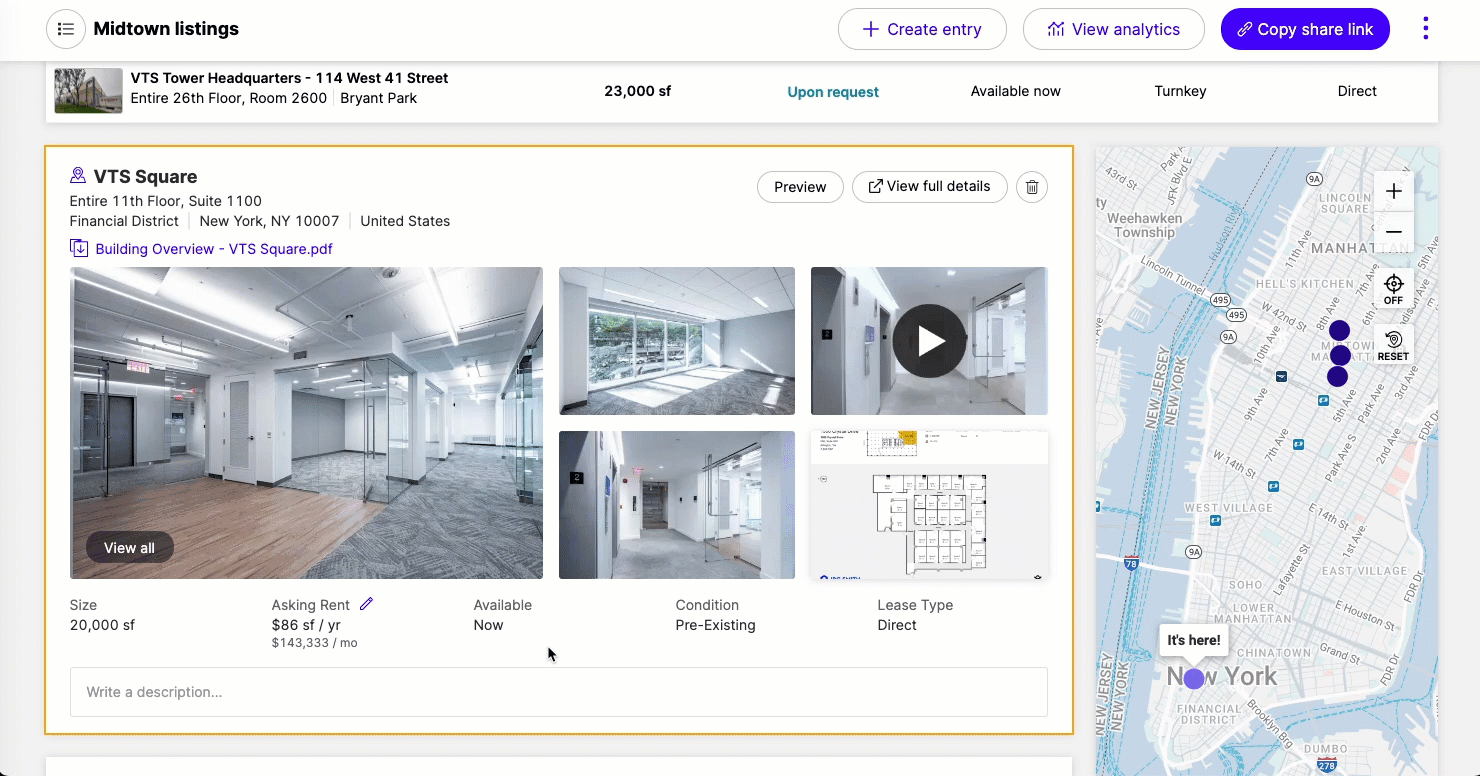Play the VTS Square video tour

click(929, 341)
